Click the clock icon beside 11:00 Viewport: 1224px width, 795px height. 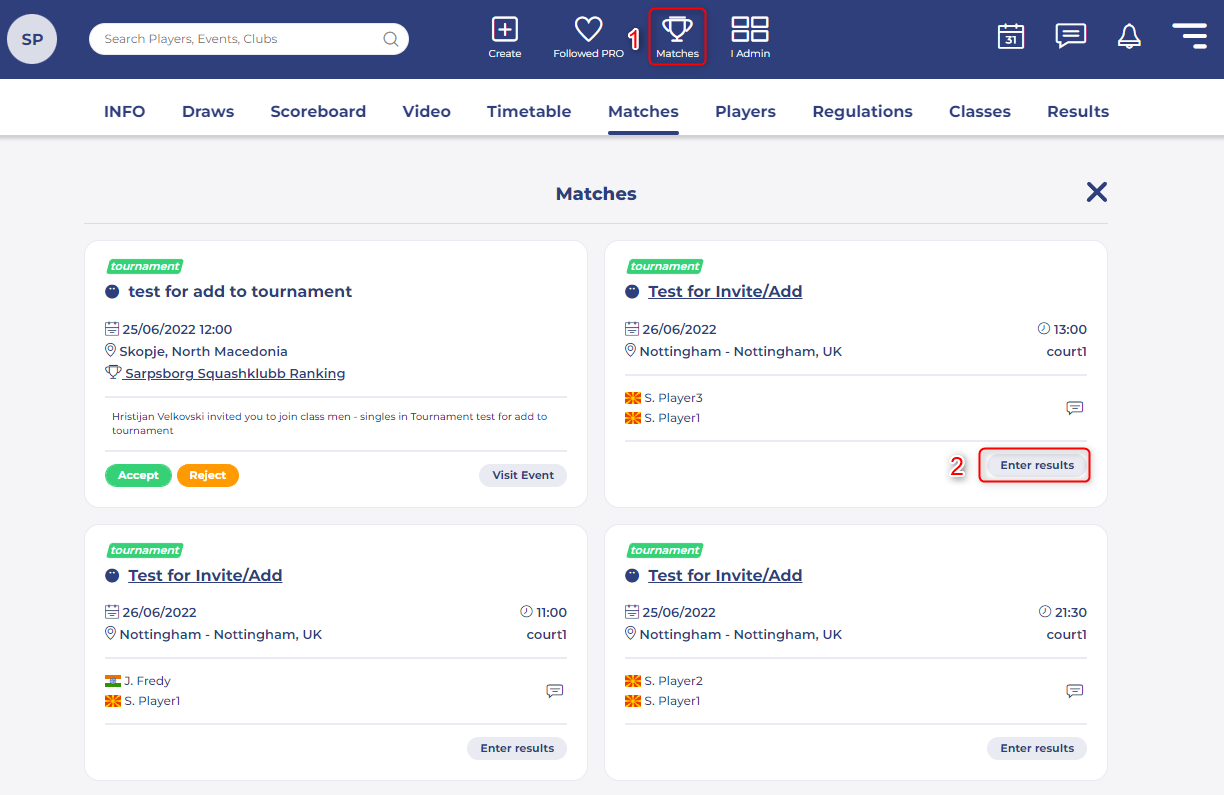526,612
